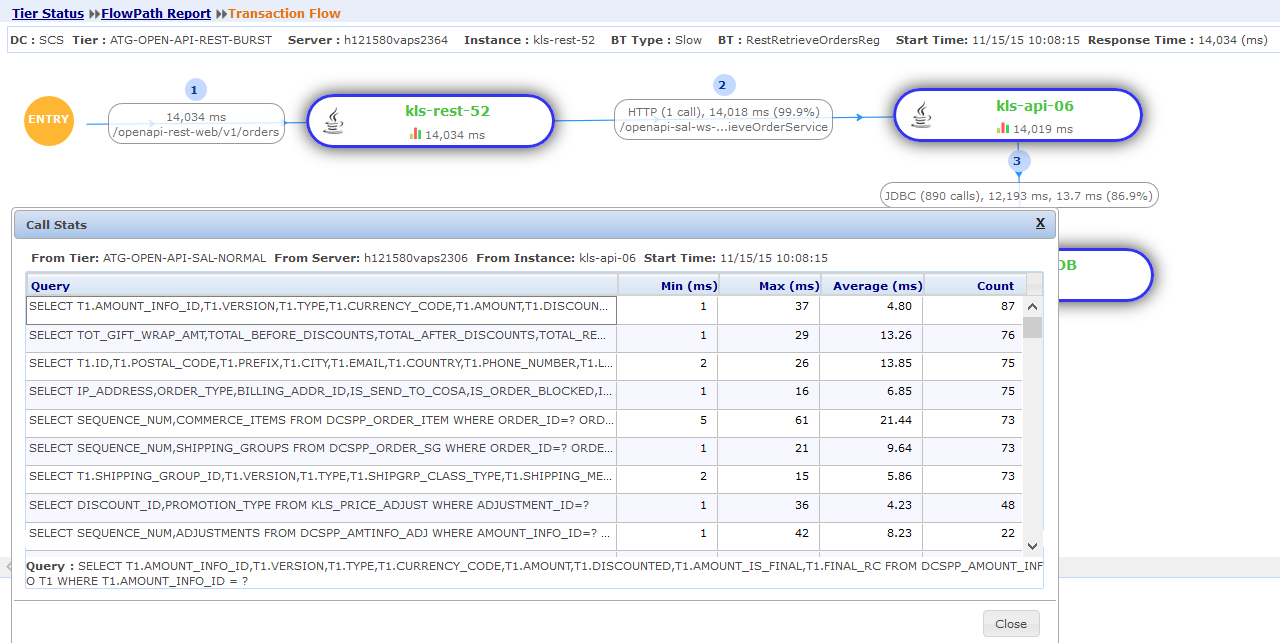Click bar chart icon under kls-api-06

(1003, 128)
